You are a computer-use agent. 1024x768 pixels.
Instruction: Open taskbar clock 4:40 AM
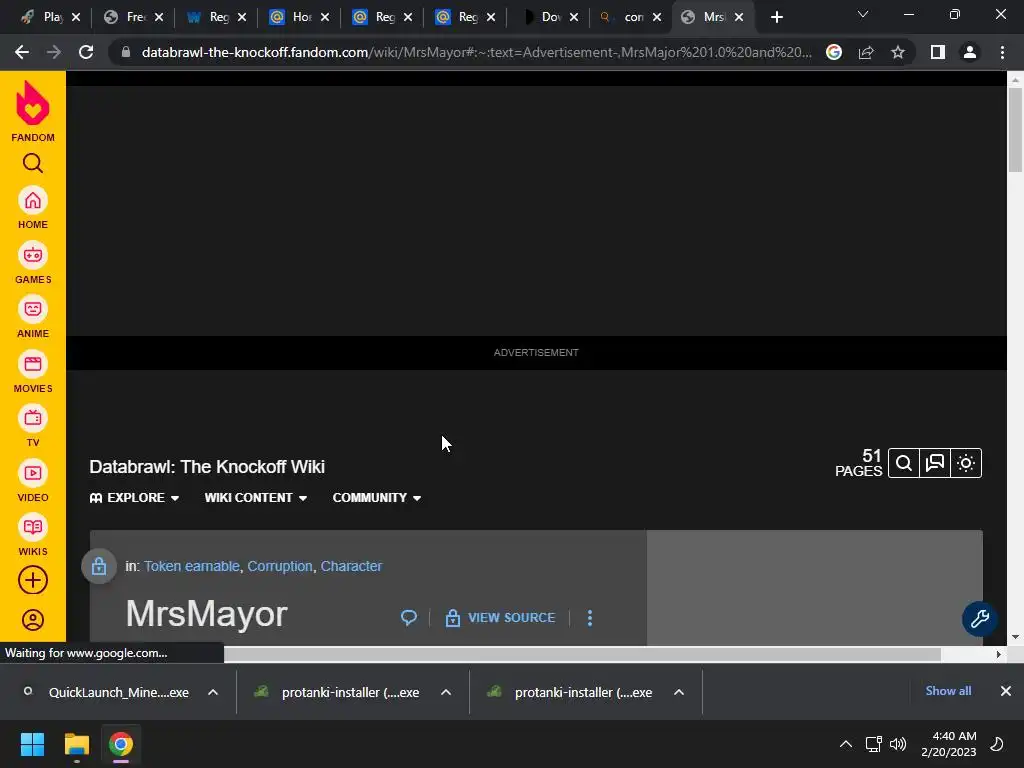coord(949,744)
